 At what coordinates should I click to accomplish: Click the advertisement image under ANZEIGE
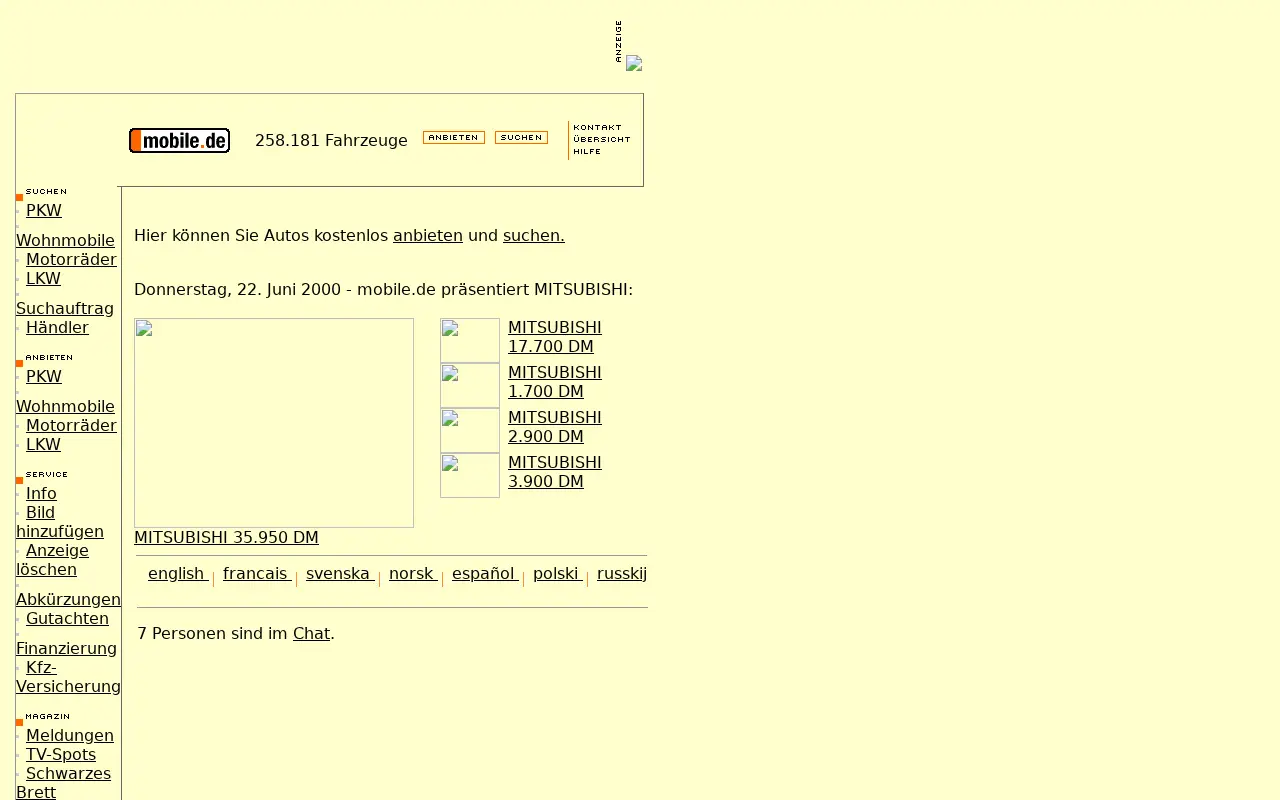click(634, 63)
